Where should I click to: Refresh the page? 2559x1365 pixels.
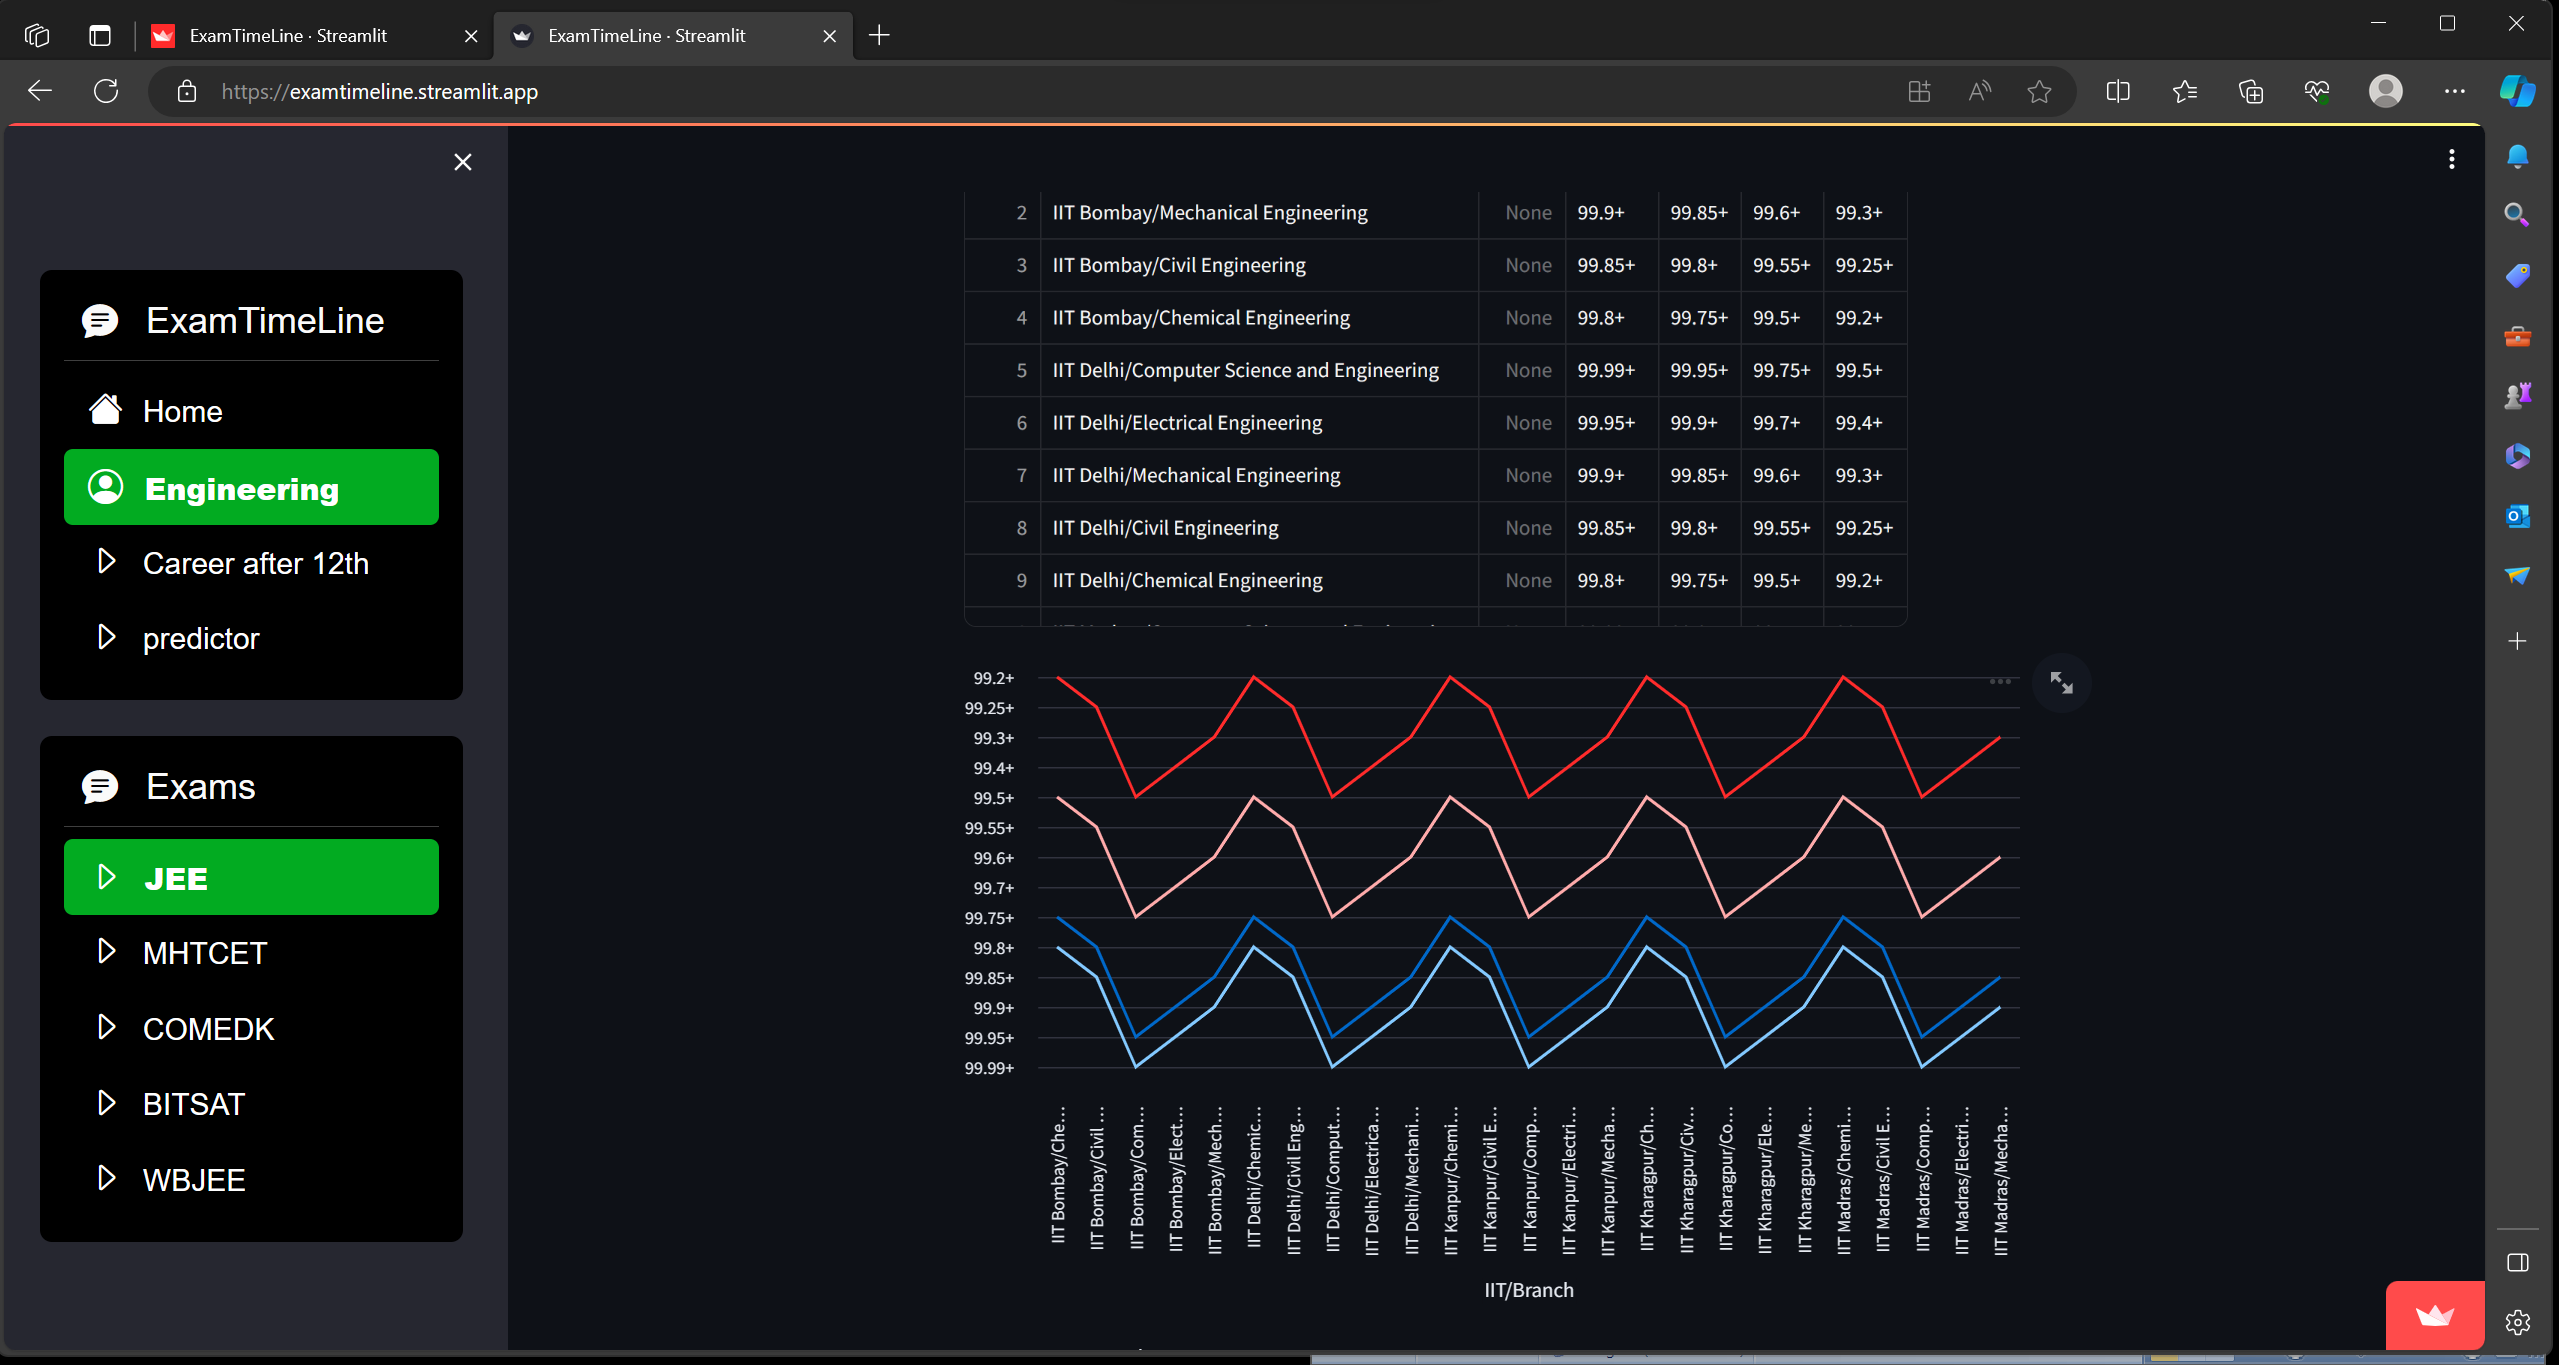[x=106, y=91]
